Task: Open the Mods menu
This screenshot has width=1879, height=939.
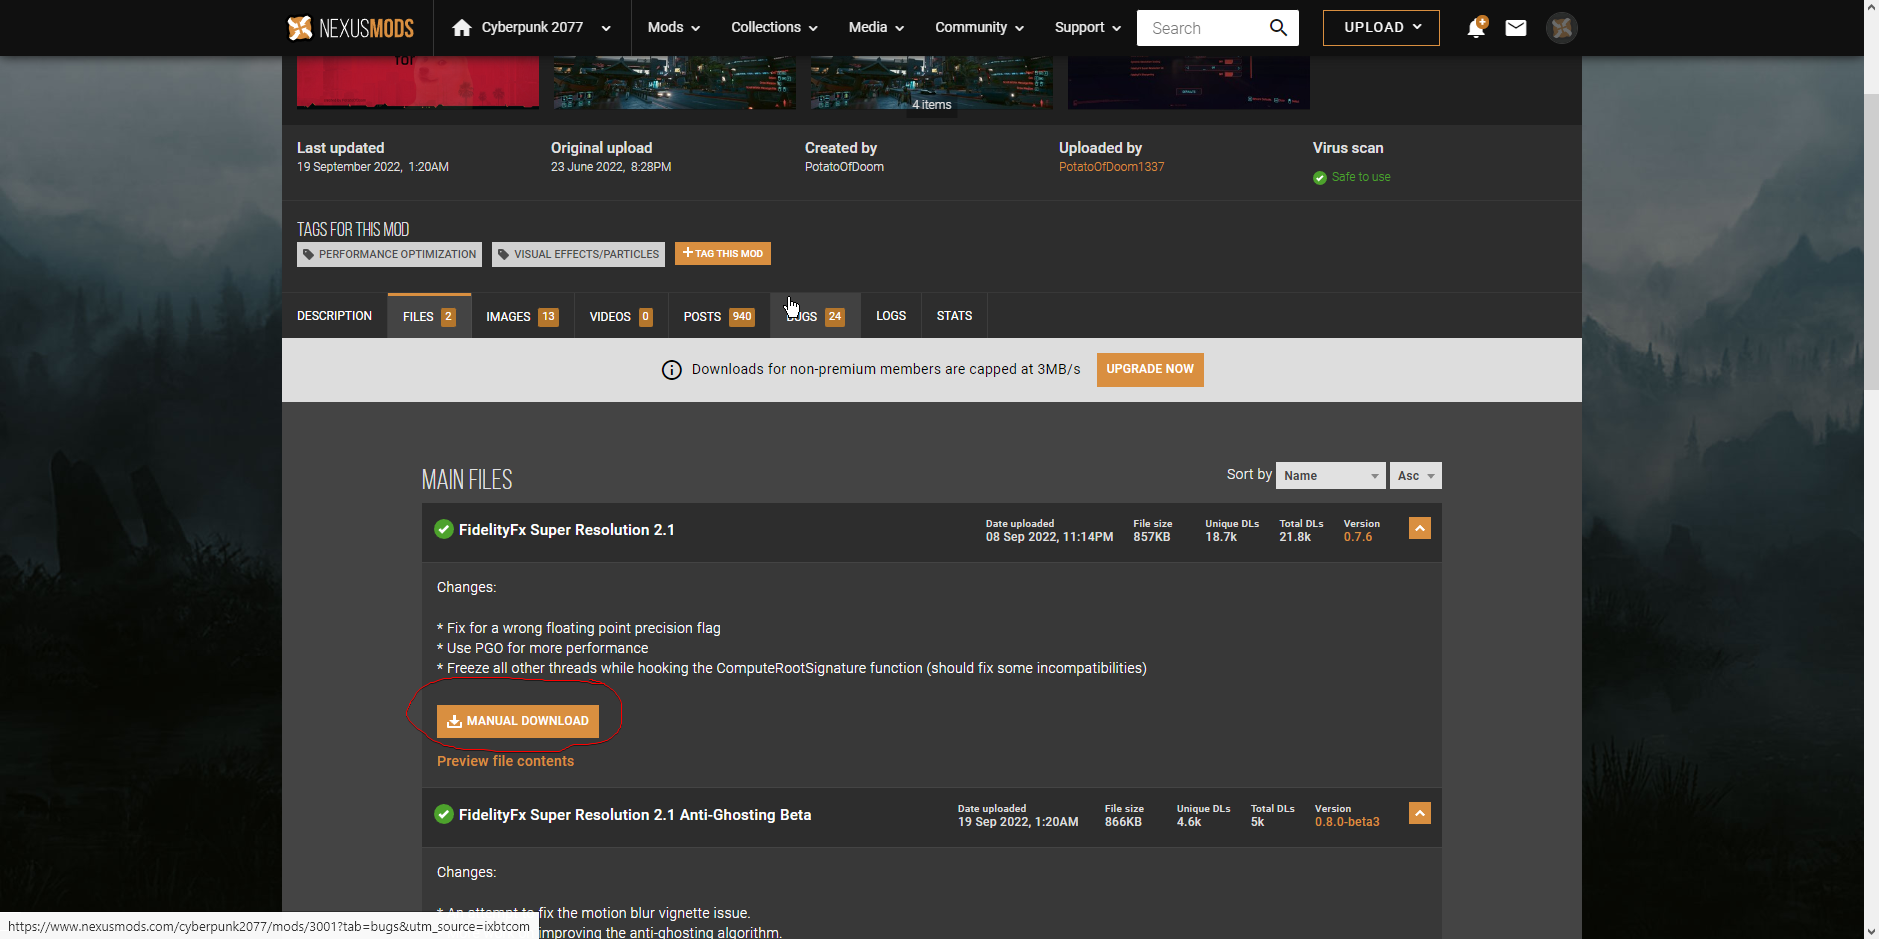Action: pos(674,28)
